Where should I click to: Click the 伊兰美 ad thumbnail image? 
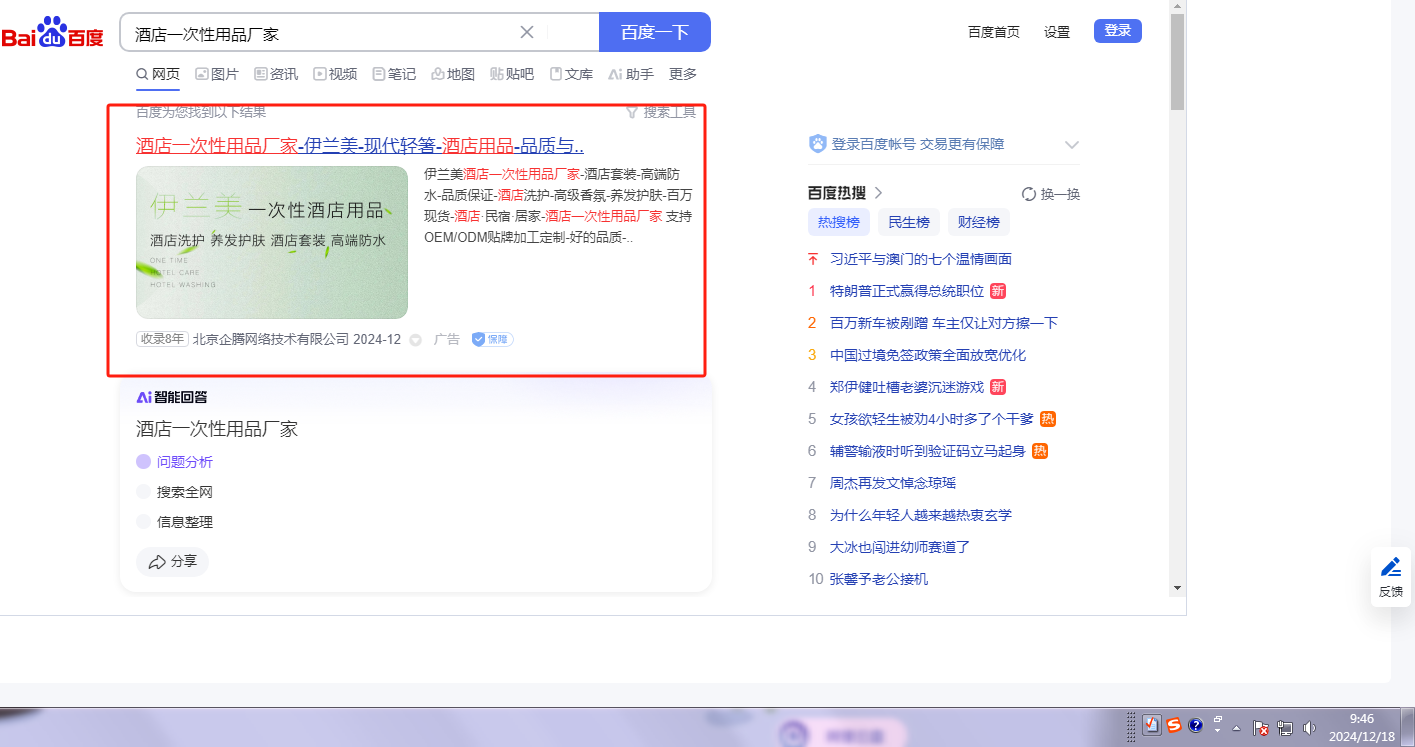click(x=272, y=242)
